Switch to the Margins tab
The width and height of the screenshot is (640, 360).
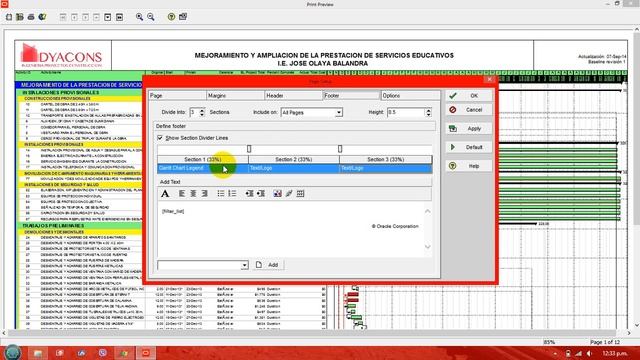point(236,96)
